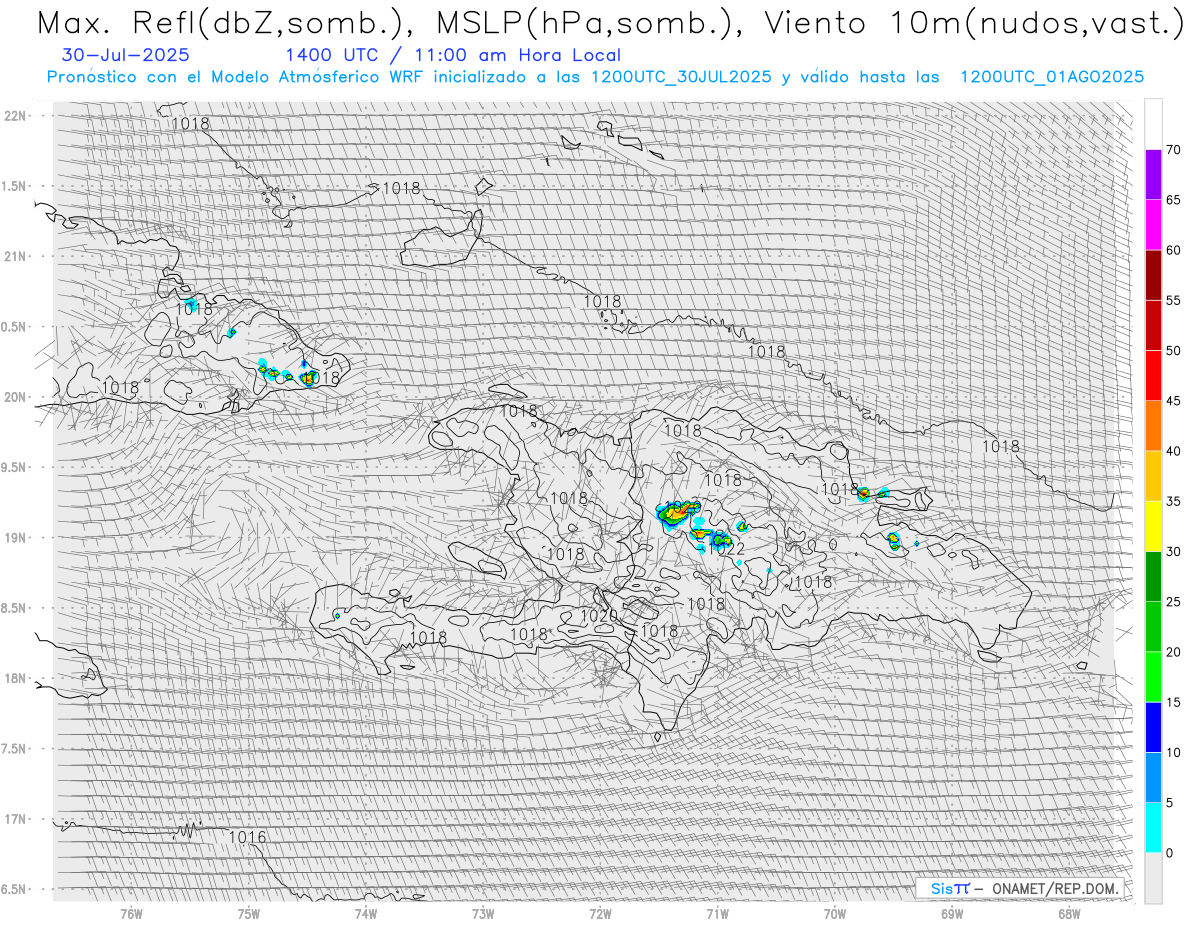
Task: Click the colorbar tick label '40'
Action: (1173, 451)
